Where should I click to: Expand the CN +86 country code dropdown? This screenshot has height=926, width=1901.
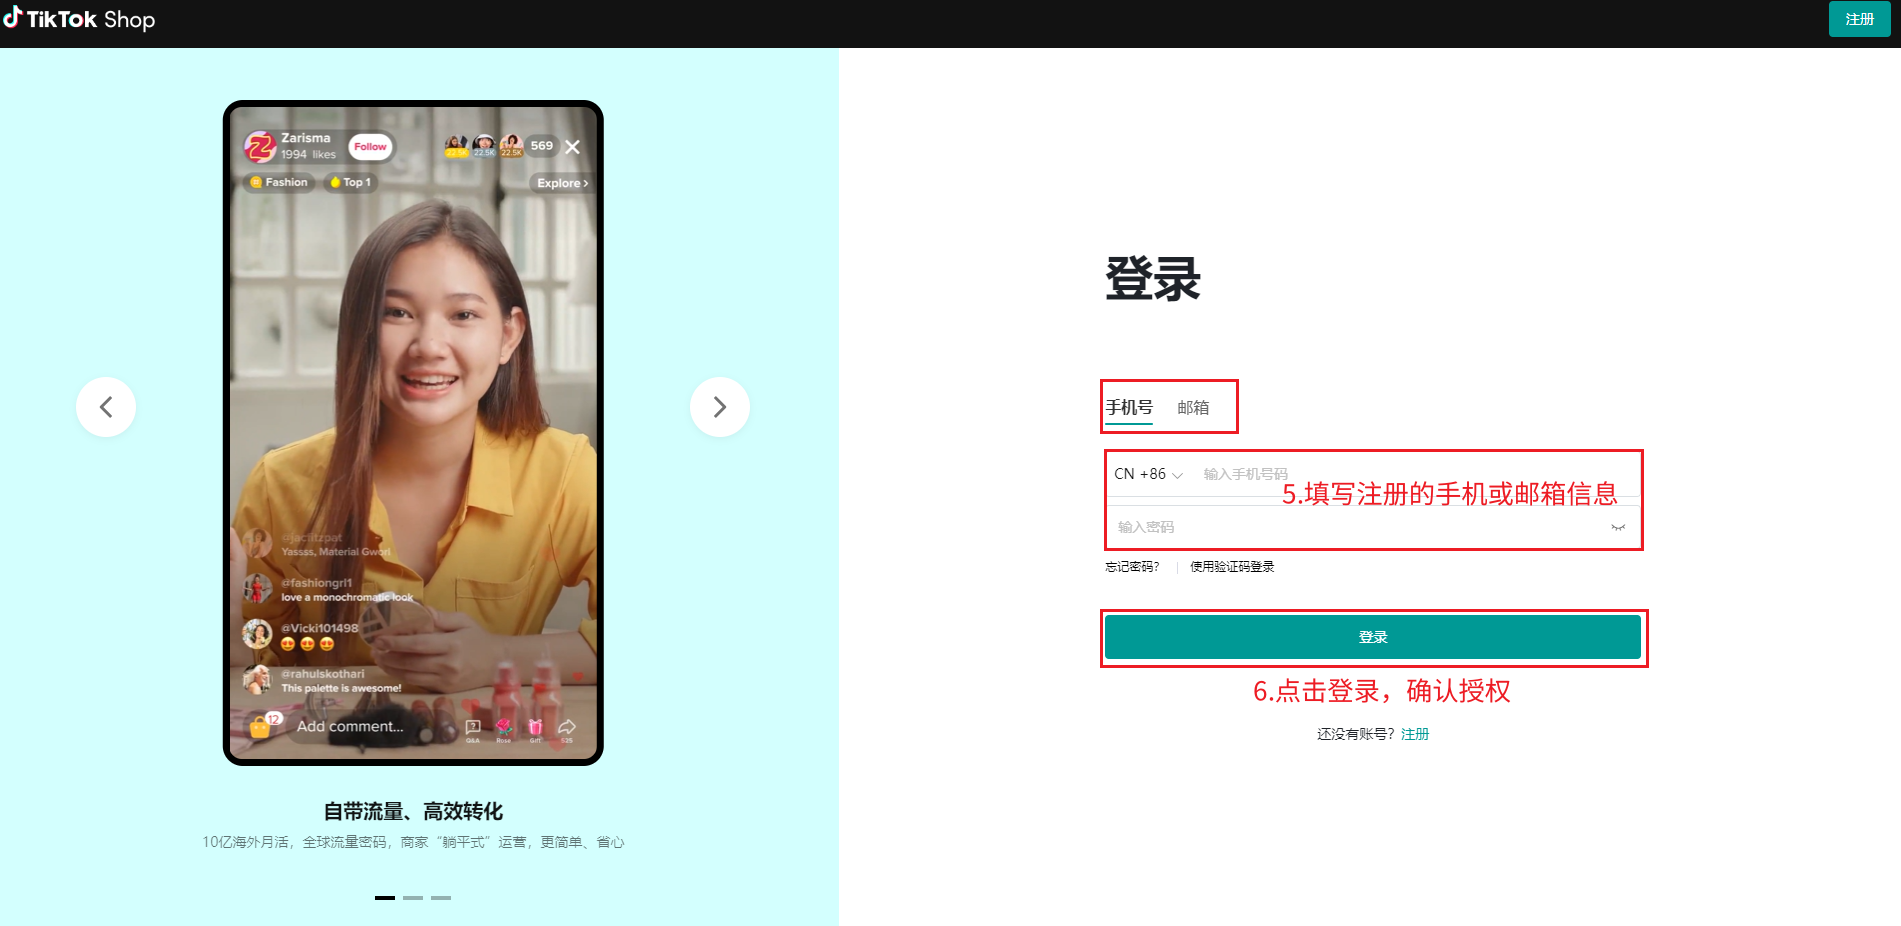(1148, 474)
